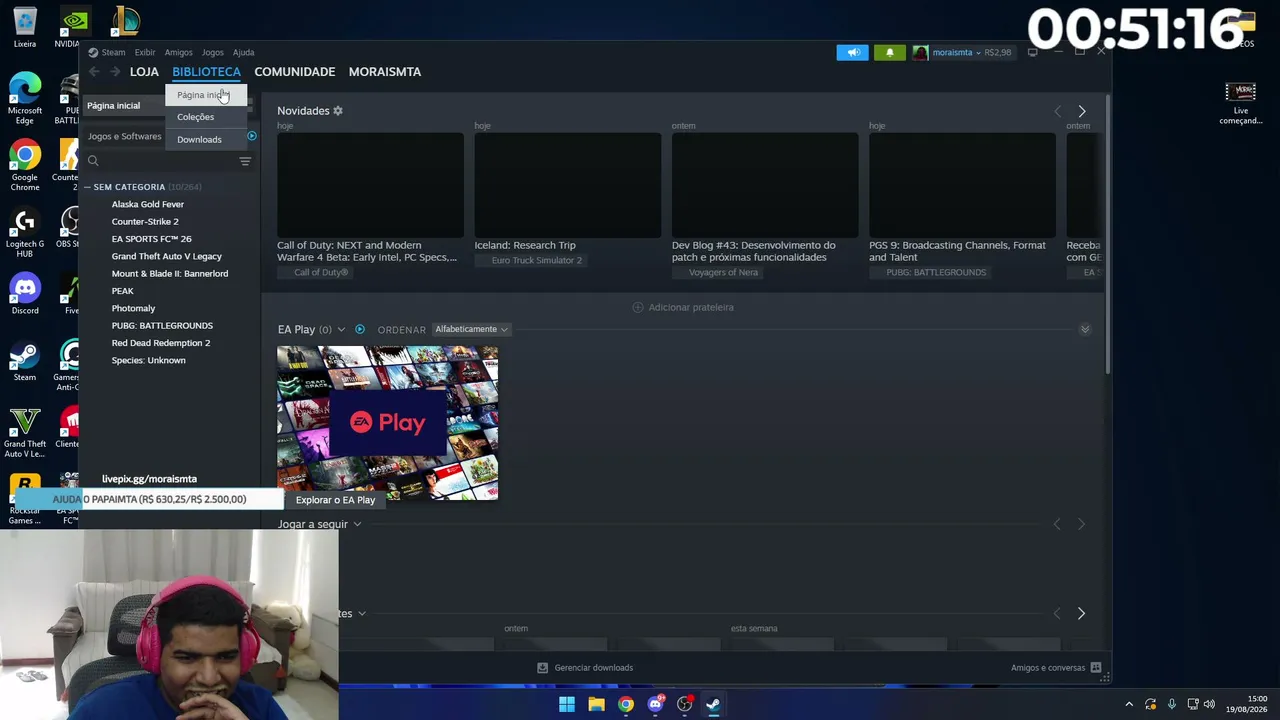
Task: Collapse the SEM CATEGORIA game list
Action: pyautogui.click(x=87, y=187)
